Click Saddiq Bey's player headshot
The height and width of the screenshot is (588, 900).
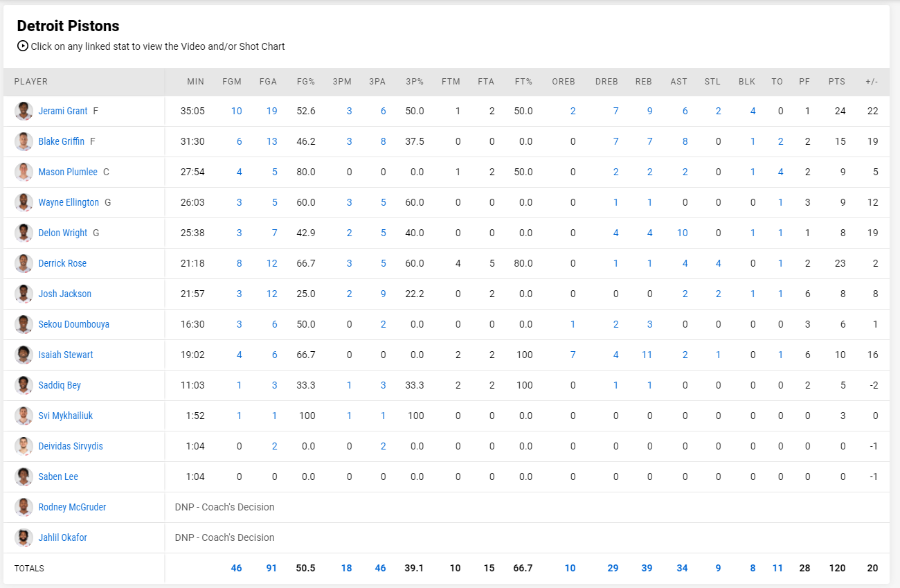pyautogui.click(x=24, y=385)
